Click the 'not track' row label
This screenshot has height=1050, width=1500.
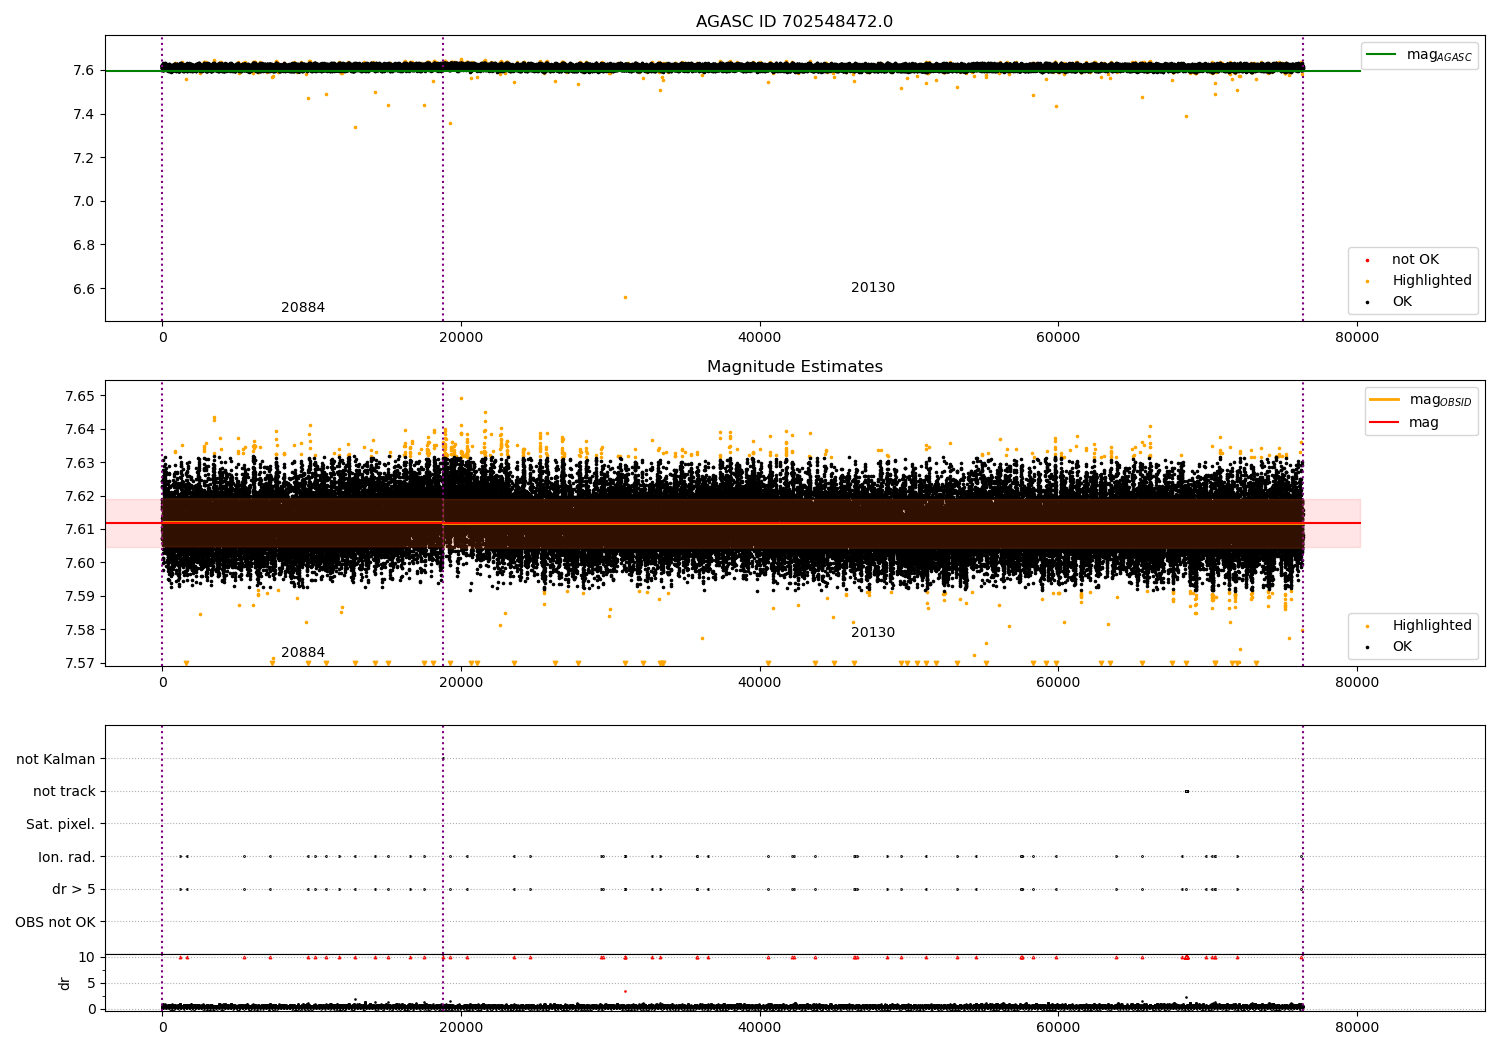pos(64,792)
